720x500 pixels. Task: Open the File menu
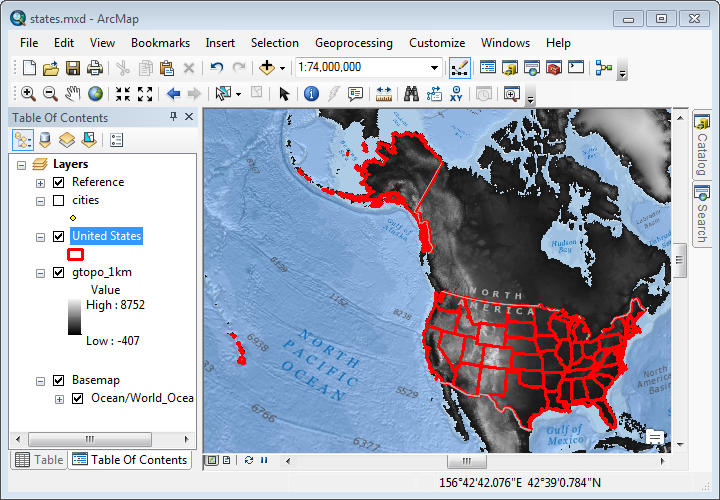29,43
